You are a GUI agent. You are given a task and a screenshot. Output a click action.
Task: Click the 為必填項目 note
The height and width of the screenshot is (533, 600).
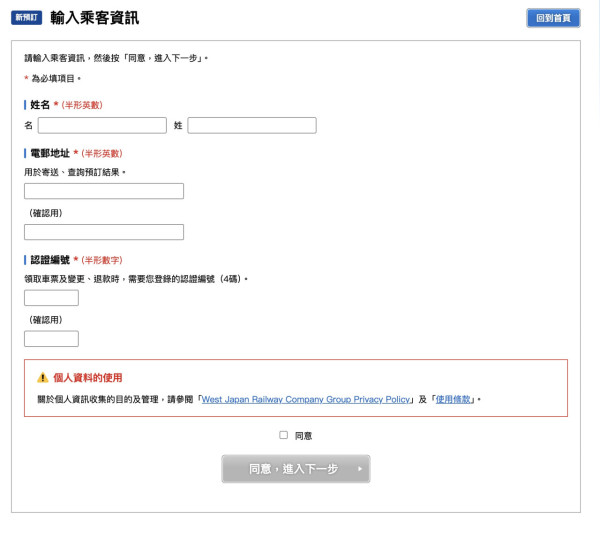[53, 78]
